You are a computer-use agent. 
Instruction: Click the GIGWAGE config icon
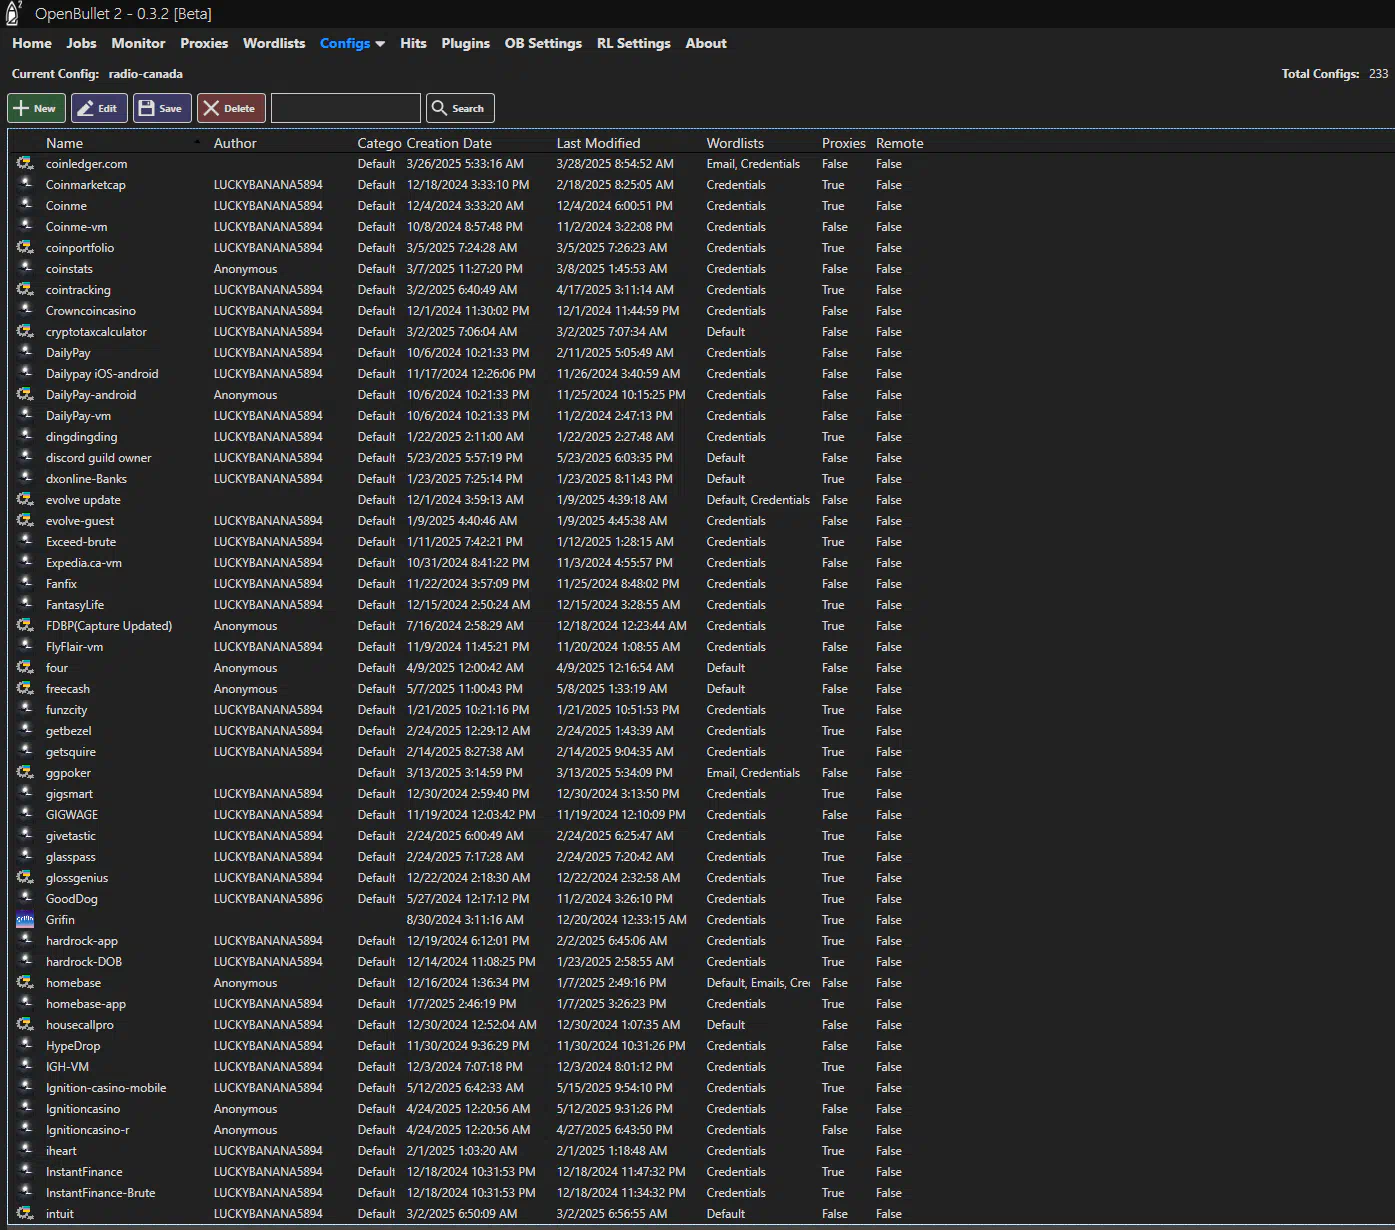coord(25,814)
